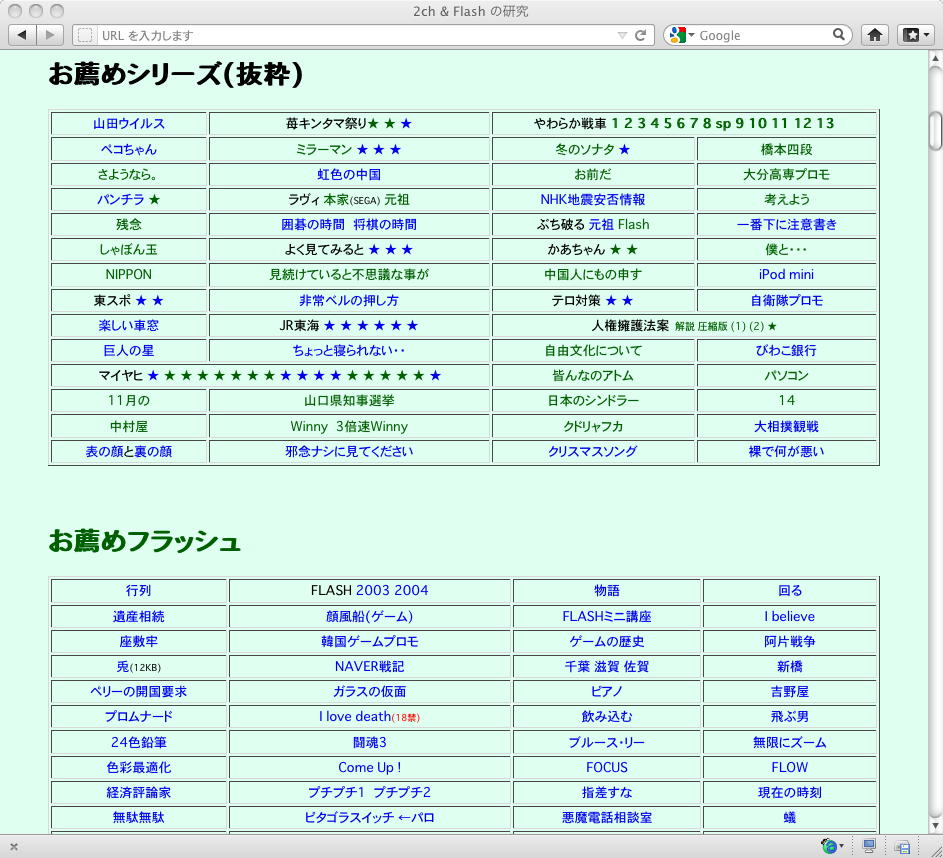Open the NAVER戦記 link
This screenshot has width=943, height=858.
pyautogui.click(x=369, y=667)
